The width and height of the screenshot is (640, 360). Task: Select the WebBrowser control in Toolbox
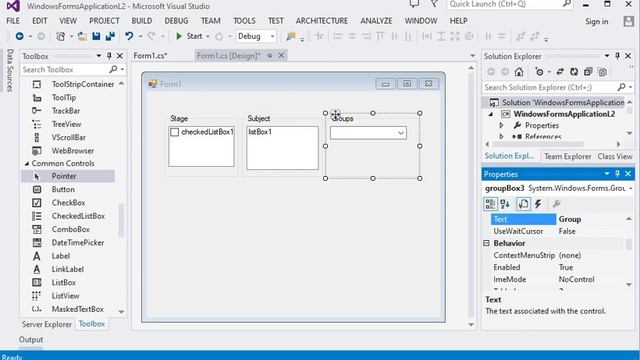tap(72, 151)
